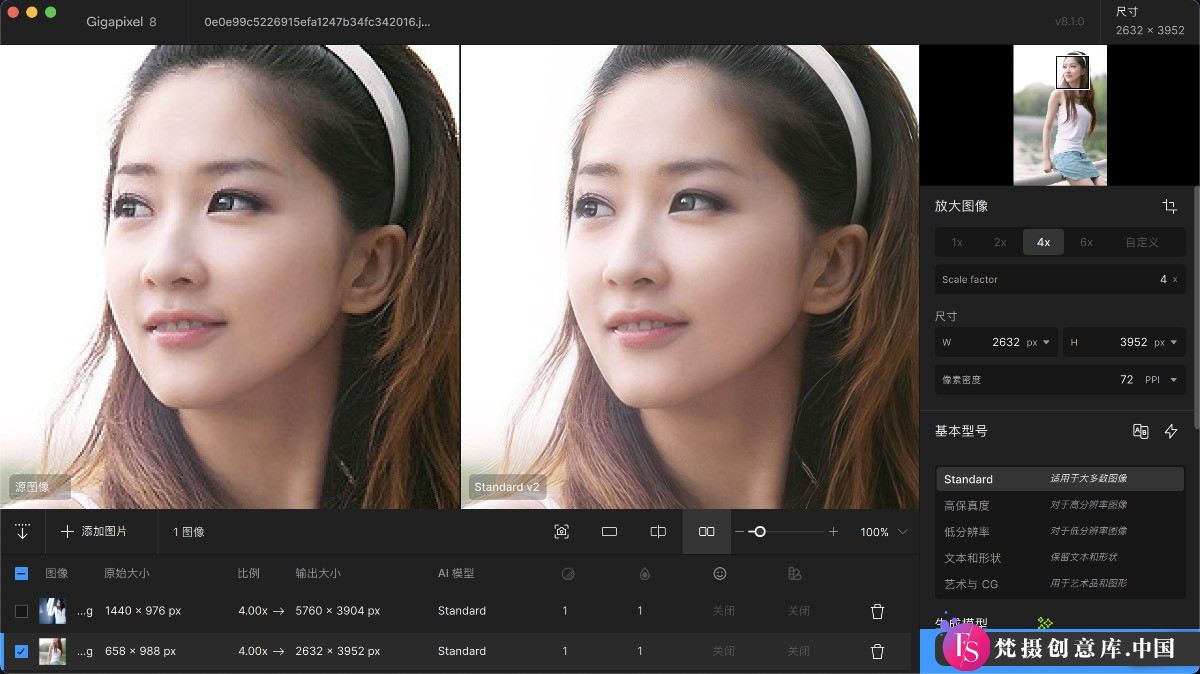
Task: Click Standard AI model in 1440 × 976 row
Action: tap(462, 610)
